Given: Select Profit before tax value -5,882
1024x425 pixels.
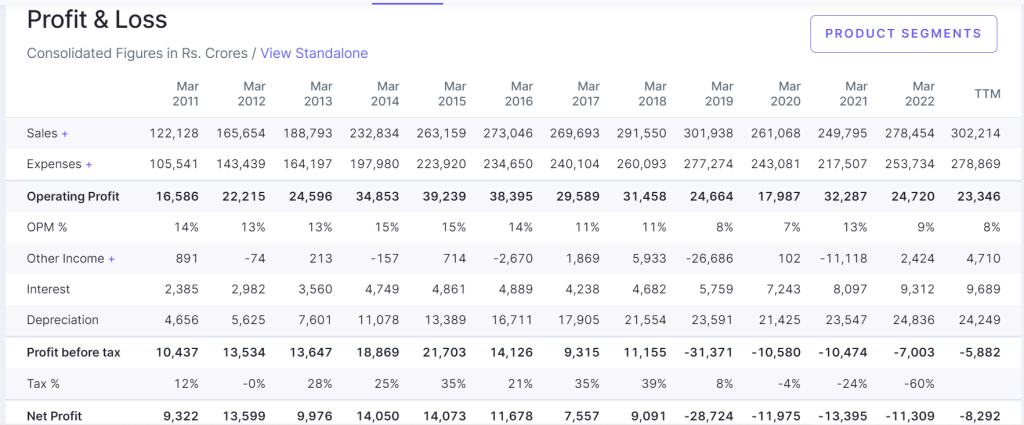Looking at the screenshot, I should point(980,353).
